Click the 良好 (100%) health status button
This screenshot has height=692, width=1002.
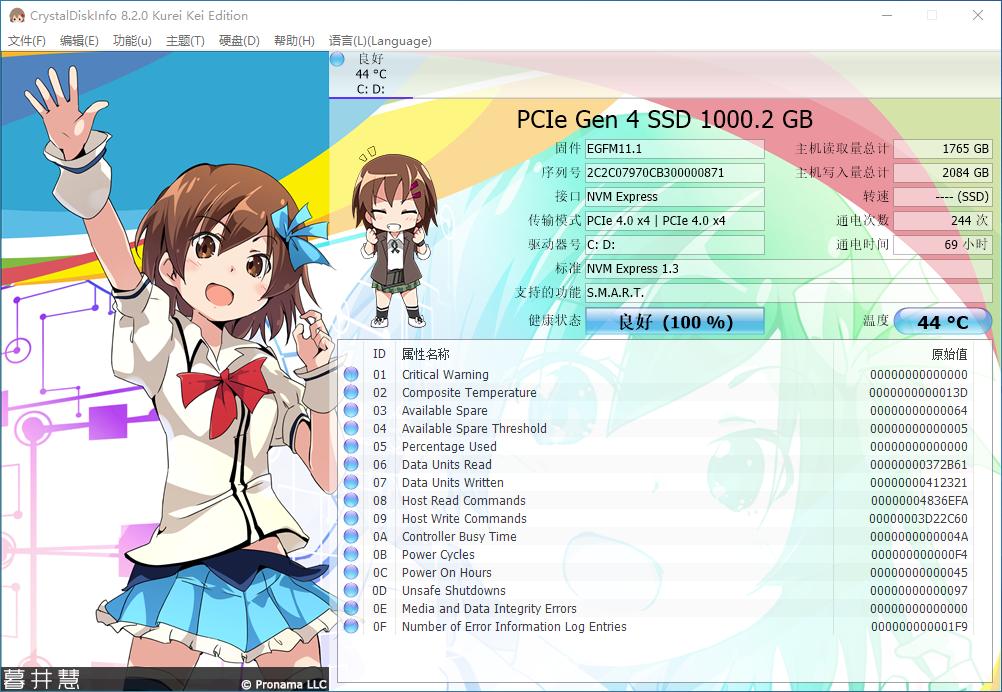click(x=674, y=321)
